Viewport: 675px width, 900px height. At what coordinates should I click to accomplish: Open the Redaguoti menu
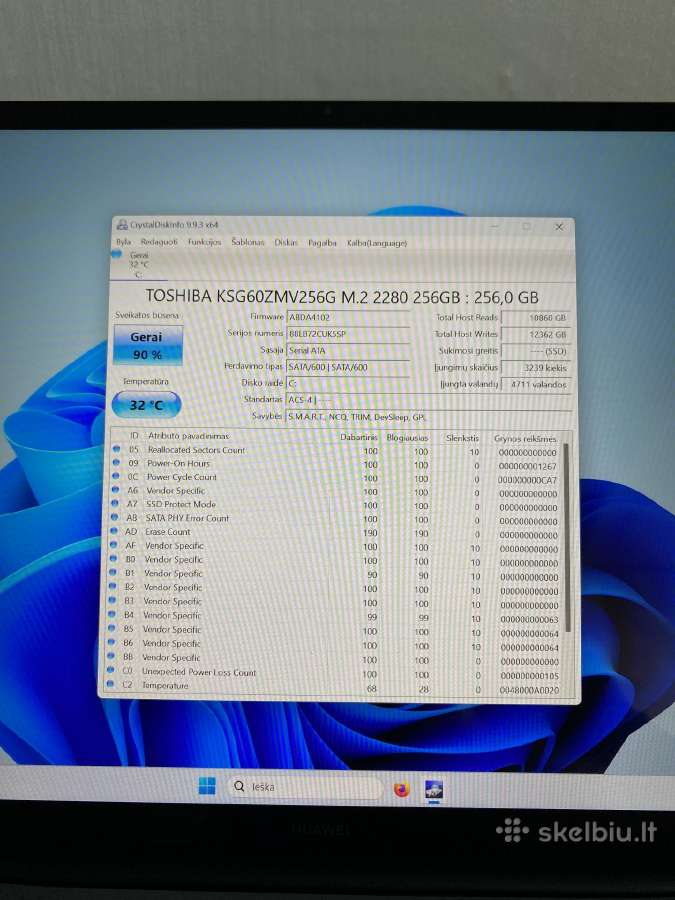click(x=159, y=242)
